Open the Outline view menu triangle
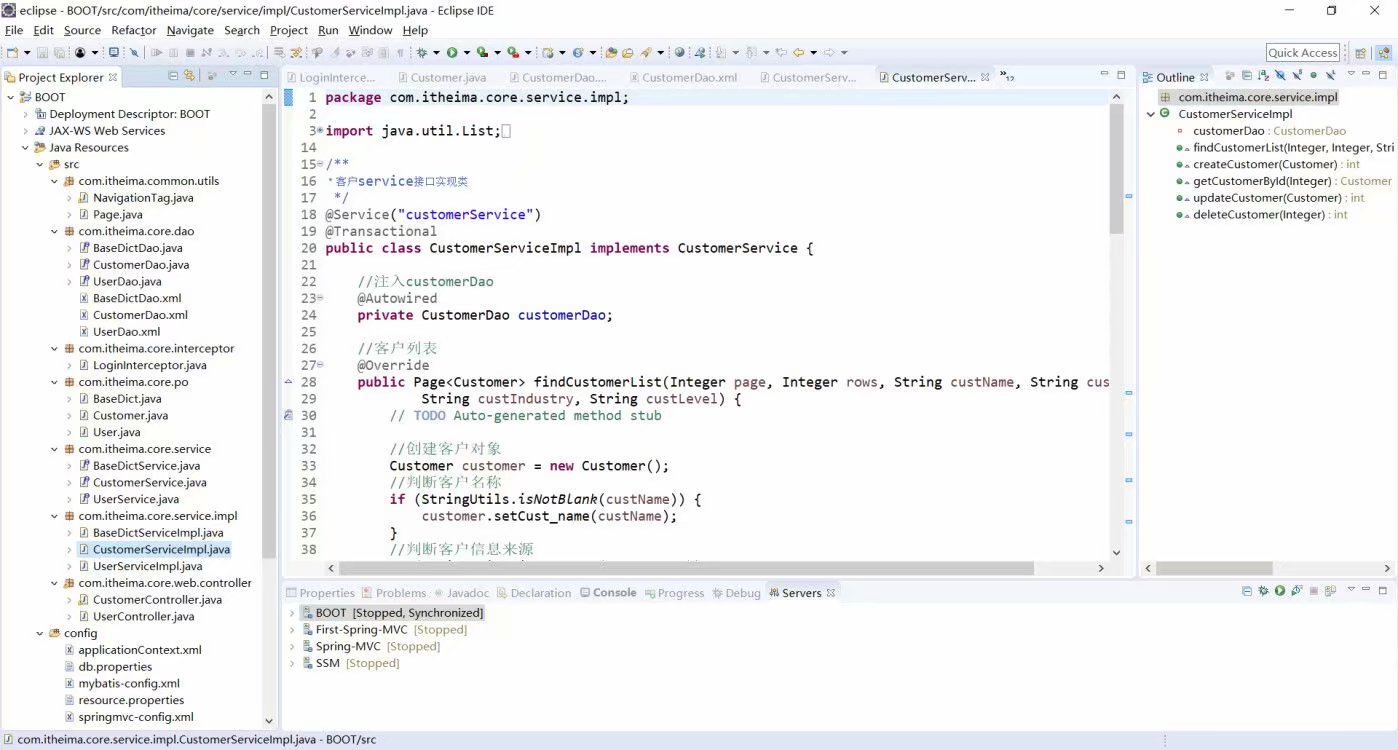The width and height of the screenshot is (1398, 750). pyautogui.click(x=1351, y=73)
